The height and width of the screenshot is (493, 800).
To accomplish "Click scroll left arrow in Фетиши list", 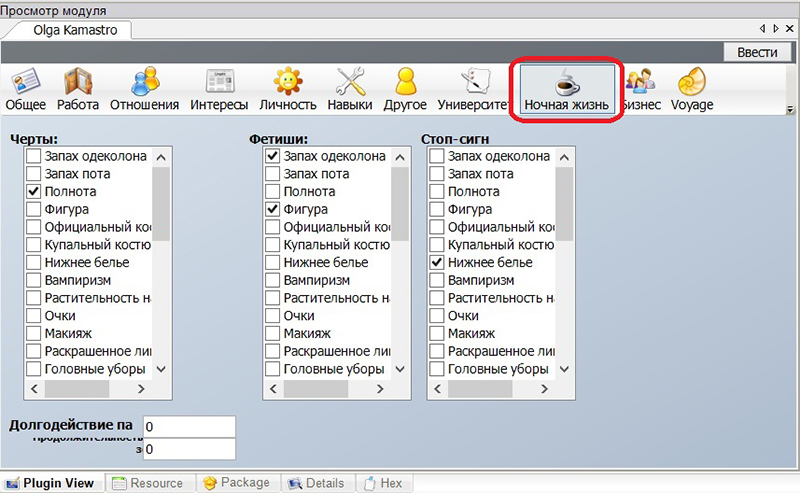I will [x=273, y=389].
